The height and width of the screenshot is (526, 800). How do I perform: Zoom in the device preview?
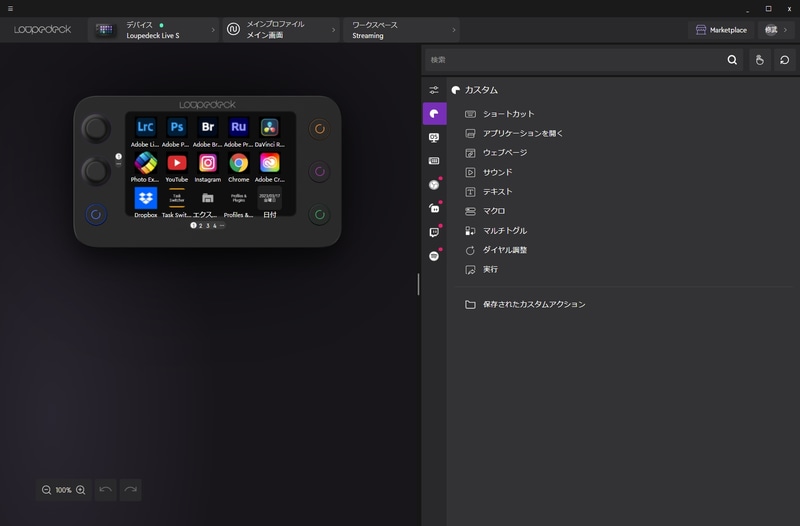pyautogui.click(x=81, y=490)
